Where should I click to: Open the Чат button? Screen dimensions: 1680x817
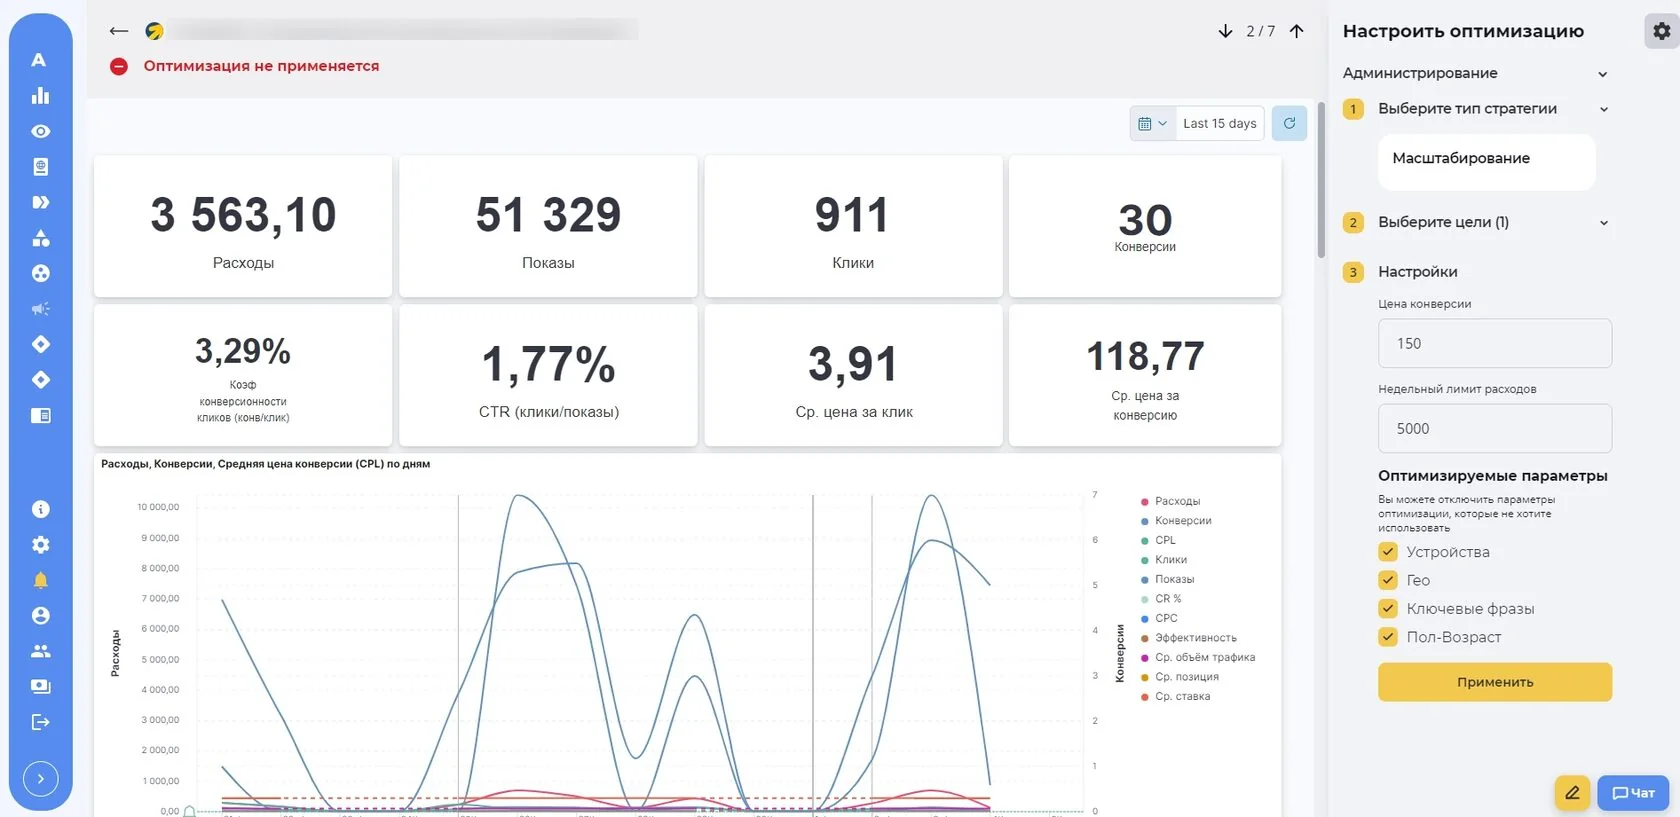coord(1633,793)
